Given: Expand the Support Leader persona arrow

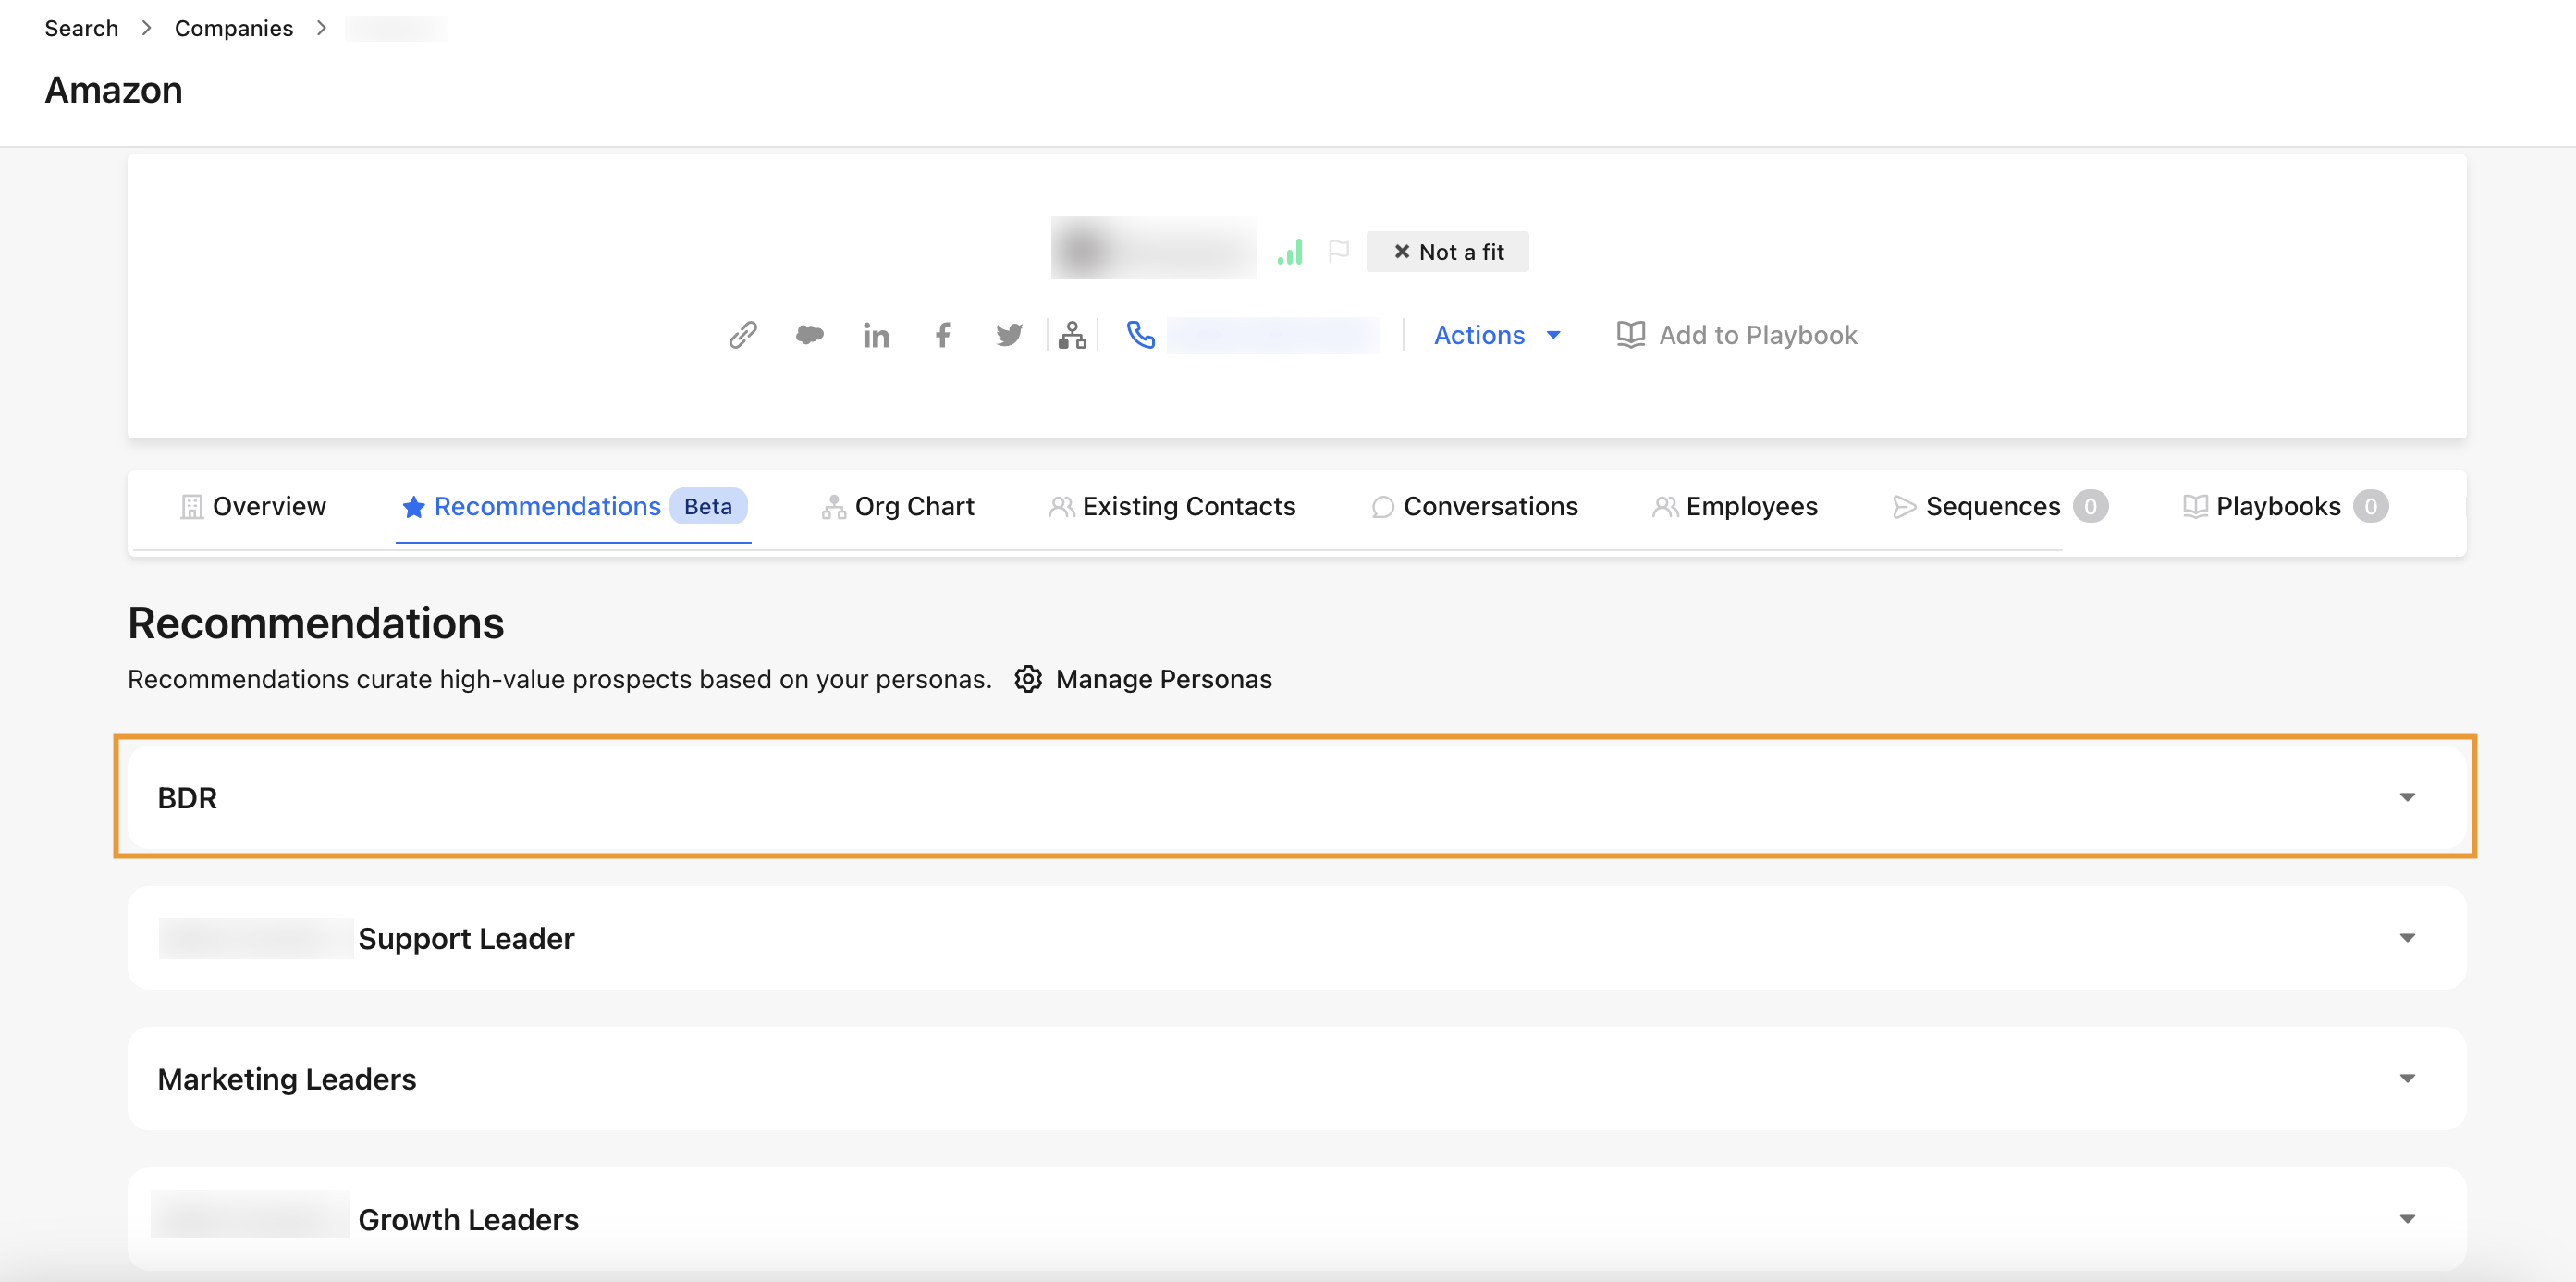Looking at the screenshot, I should [x=2407, y=938].
